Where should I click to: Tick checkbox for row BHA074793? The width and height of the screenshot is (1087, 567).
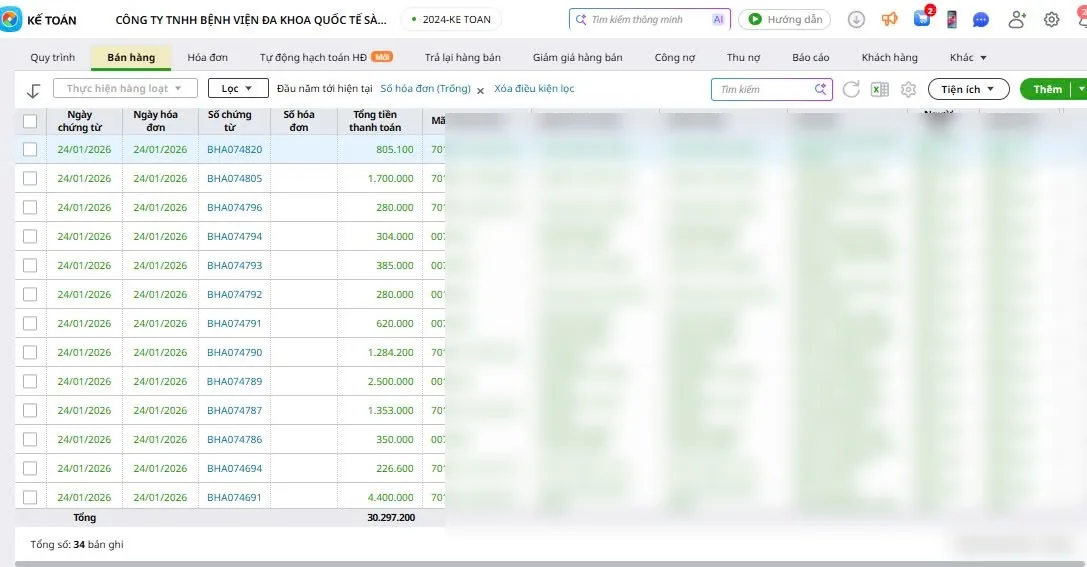tap(30, 265)
